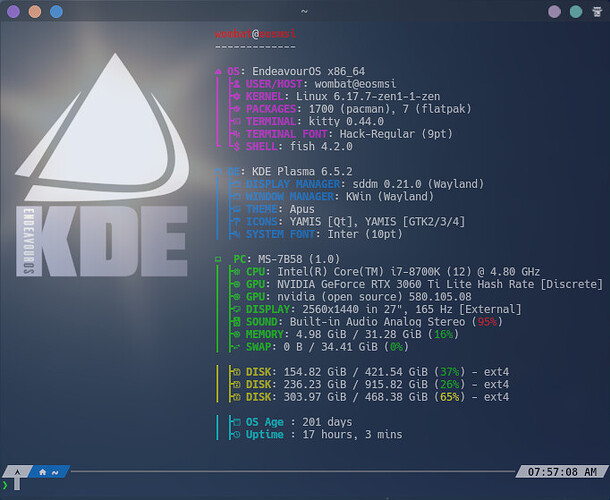Click the clock showing 07:57:58 AM

tap(564, 471)
